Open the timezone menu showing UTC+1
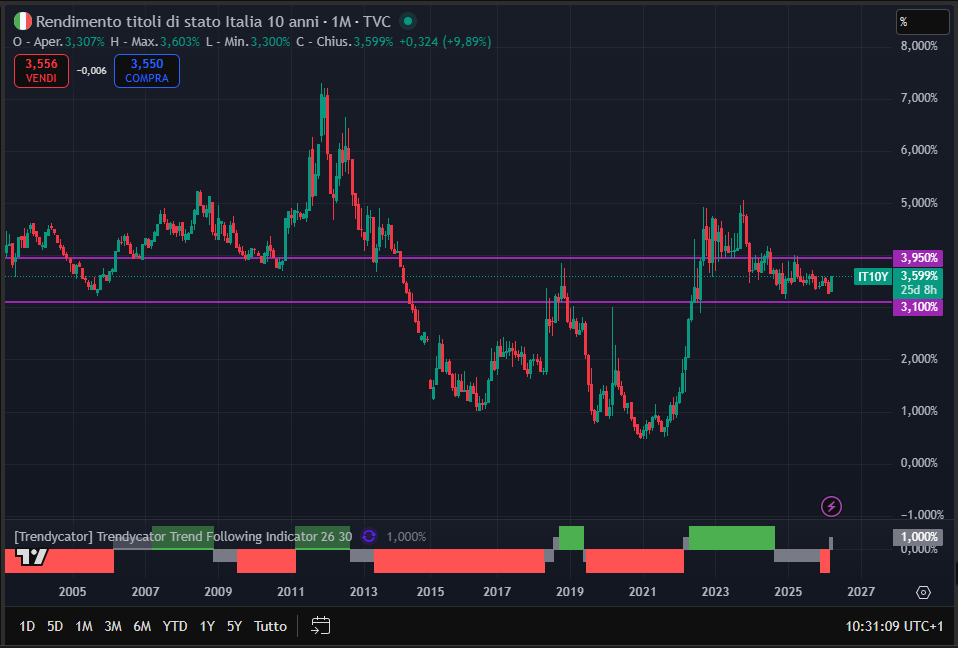The width and height of the screenshot is (958, 648). [x=894, y=626]
